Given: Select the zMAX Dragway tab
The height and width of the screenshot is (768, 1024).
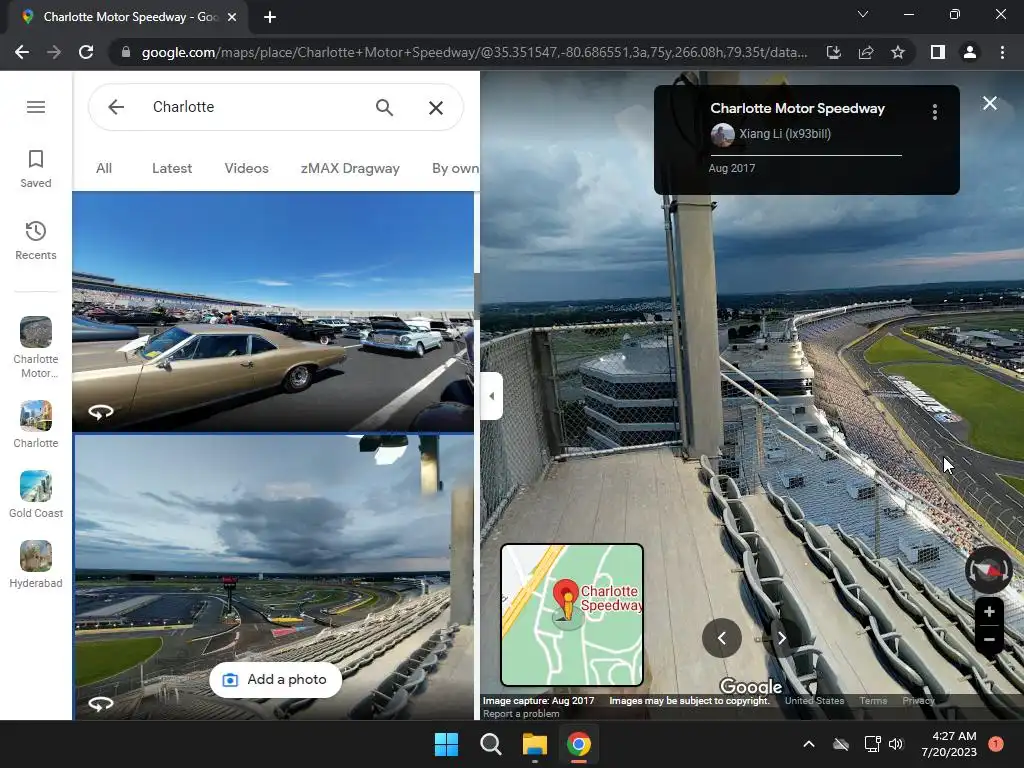Looking at the screenshot, I should [350, 168].
